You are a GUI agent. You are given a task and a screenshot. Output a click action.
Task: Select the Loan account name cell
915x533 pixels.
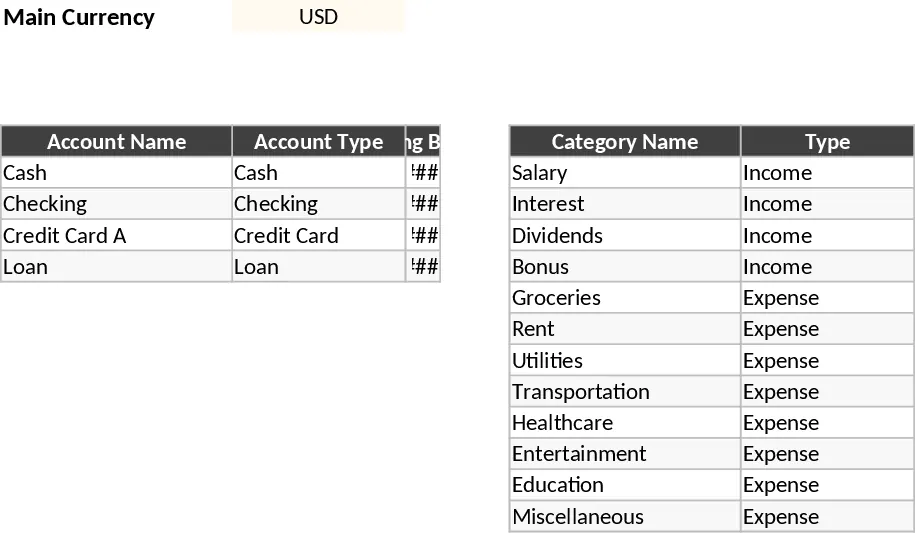coord(117,267)
